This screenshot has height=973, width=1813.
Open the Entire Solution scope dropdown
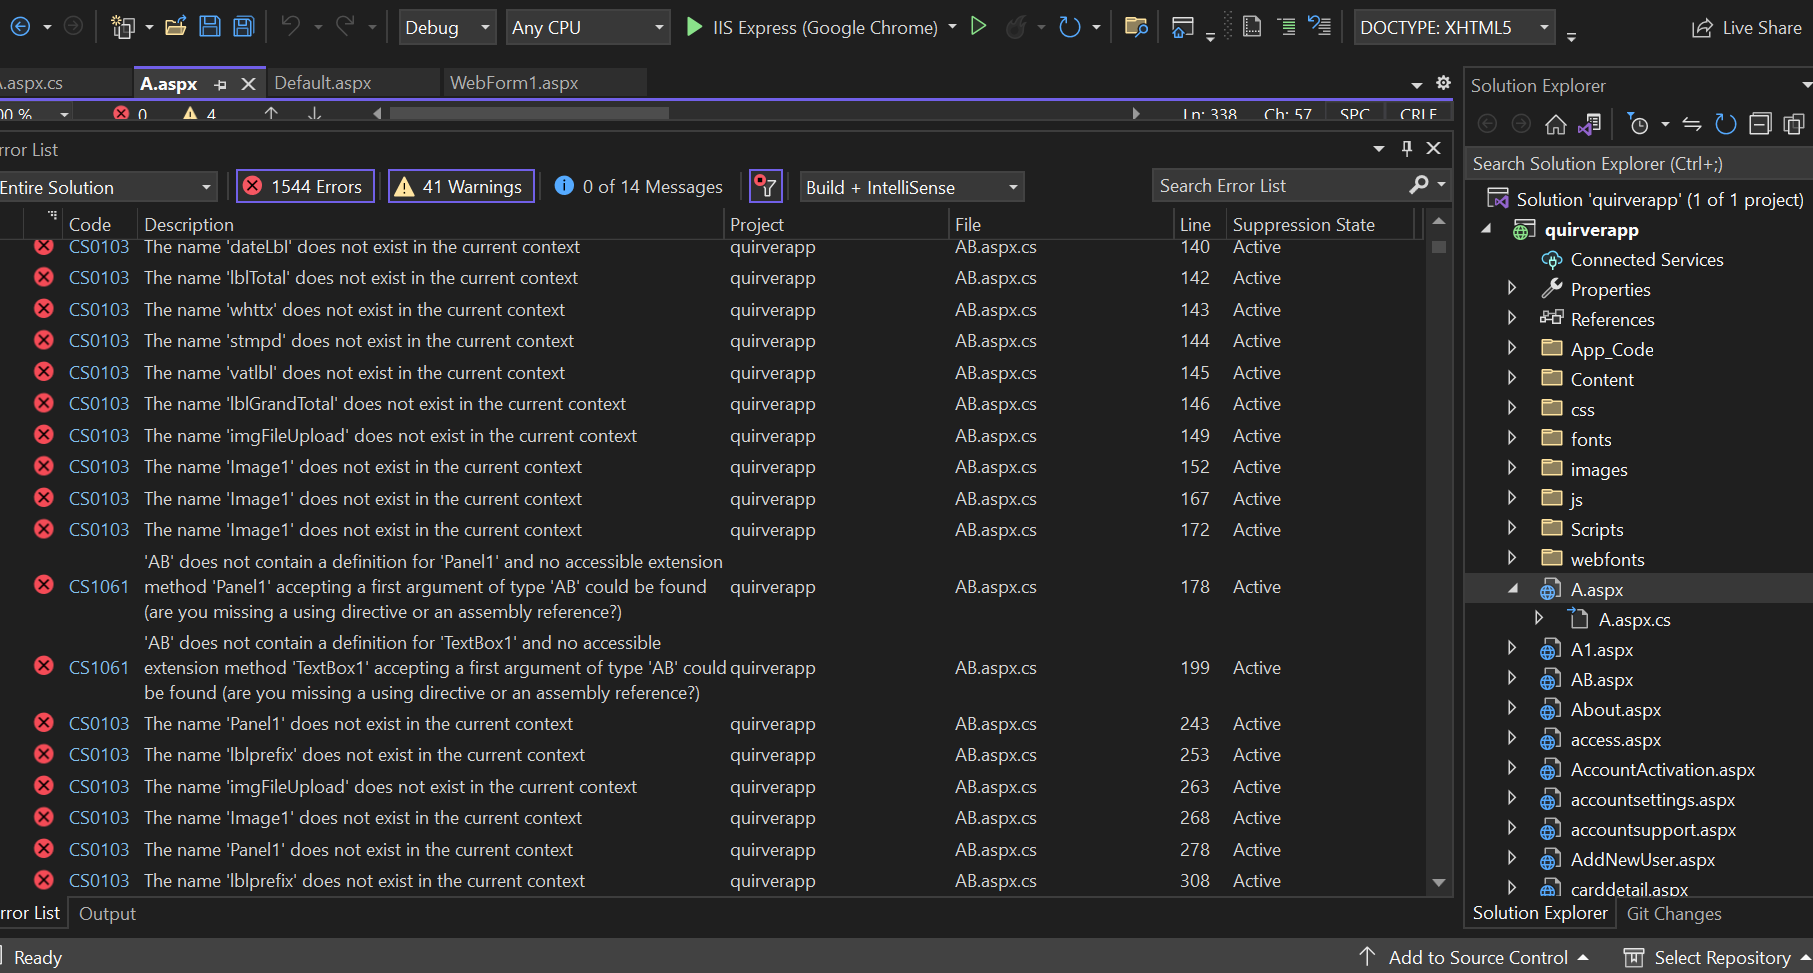coord(106,187)
